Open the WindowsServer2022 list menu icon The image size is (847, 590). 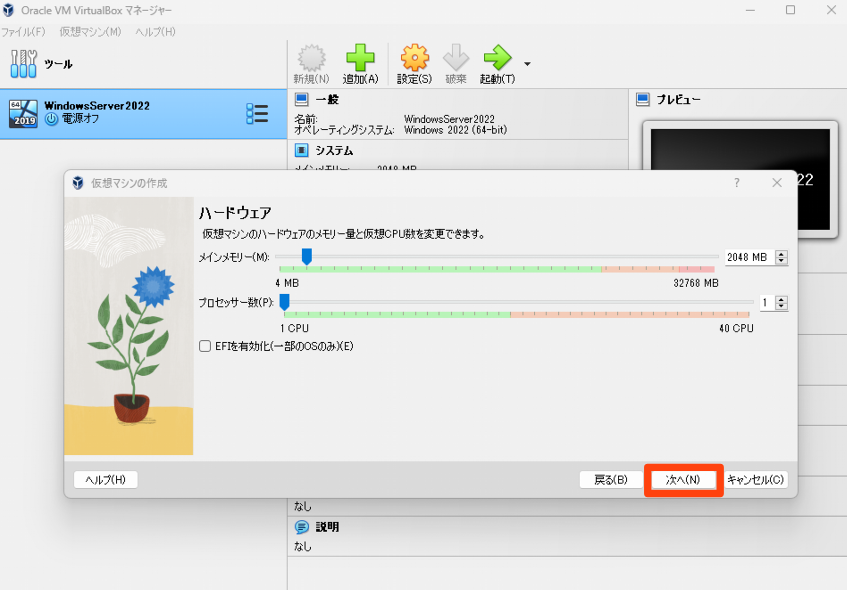point(257,113)
